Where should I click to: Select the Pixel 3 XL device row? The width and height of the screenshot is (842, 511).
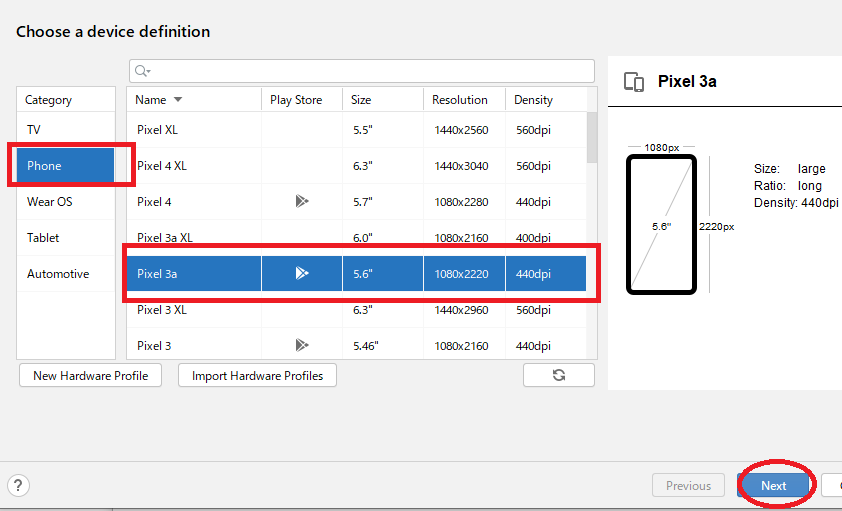[357, 309]
